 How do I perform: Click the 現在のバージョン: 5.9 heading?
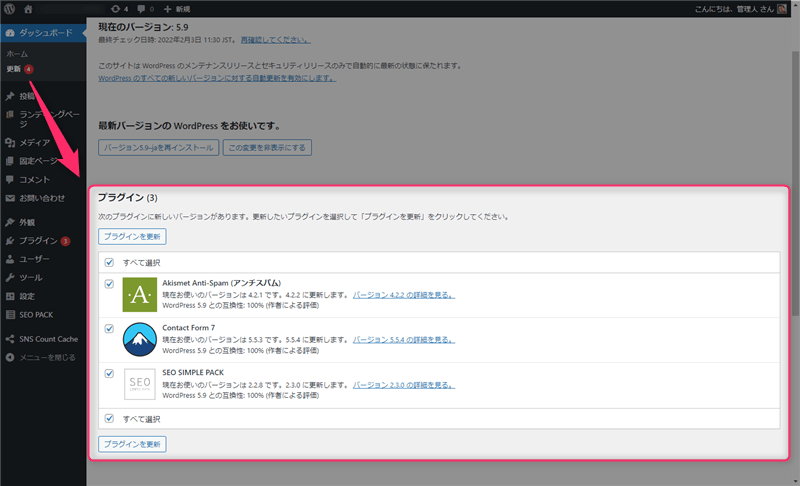[143, 27]
